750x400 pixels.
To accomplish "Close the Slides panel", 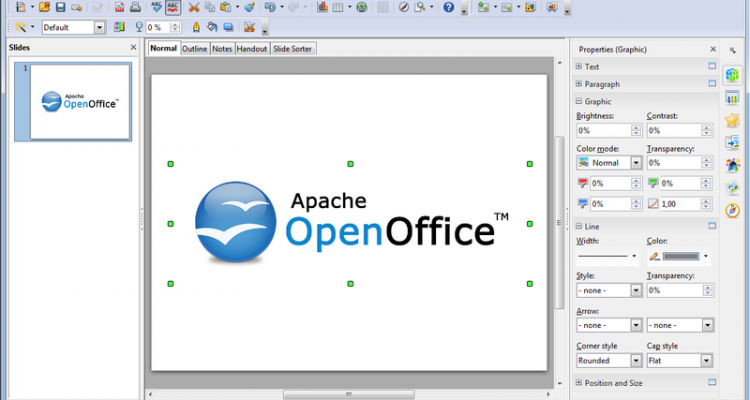I will pyautogui.click(x=133, y=47).
